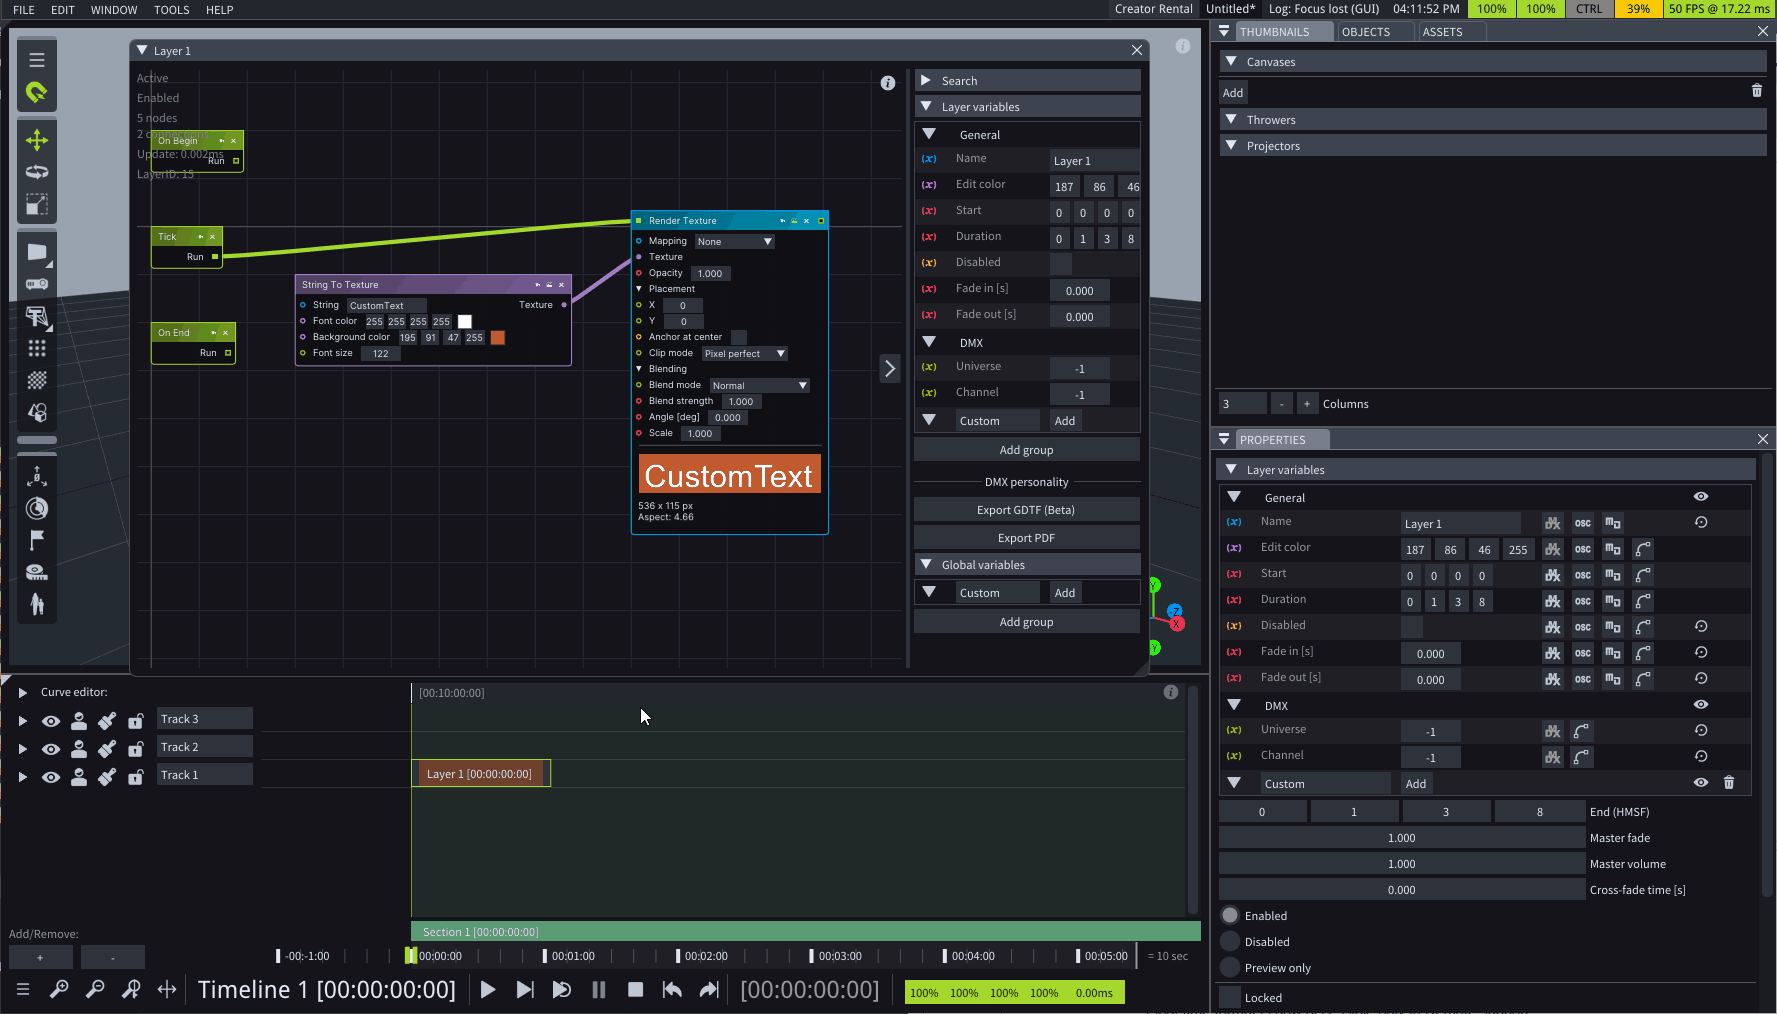Click the orange Background color swatch
1777x1014 pixels.
[x=498, y=338]
